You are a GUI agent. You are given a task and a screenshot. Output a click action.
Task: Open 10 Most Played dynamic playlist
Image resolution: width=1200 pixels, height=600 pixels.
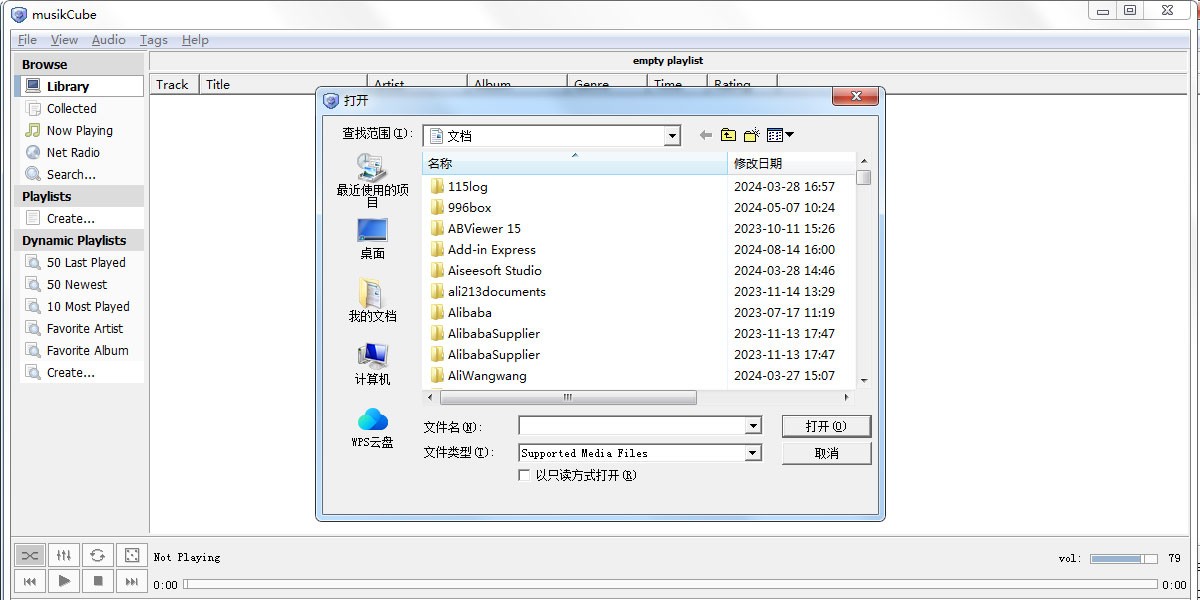81,307
